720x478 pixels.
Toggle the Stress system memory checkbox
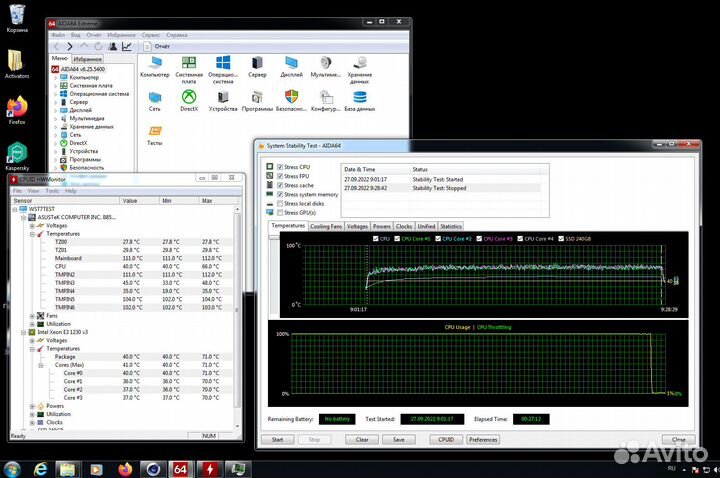point(280,195)
